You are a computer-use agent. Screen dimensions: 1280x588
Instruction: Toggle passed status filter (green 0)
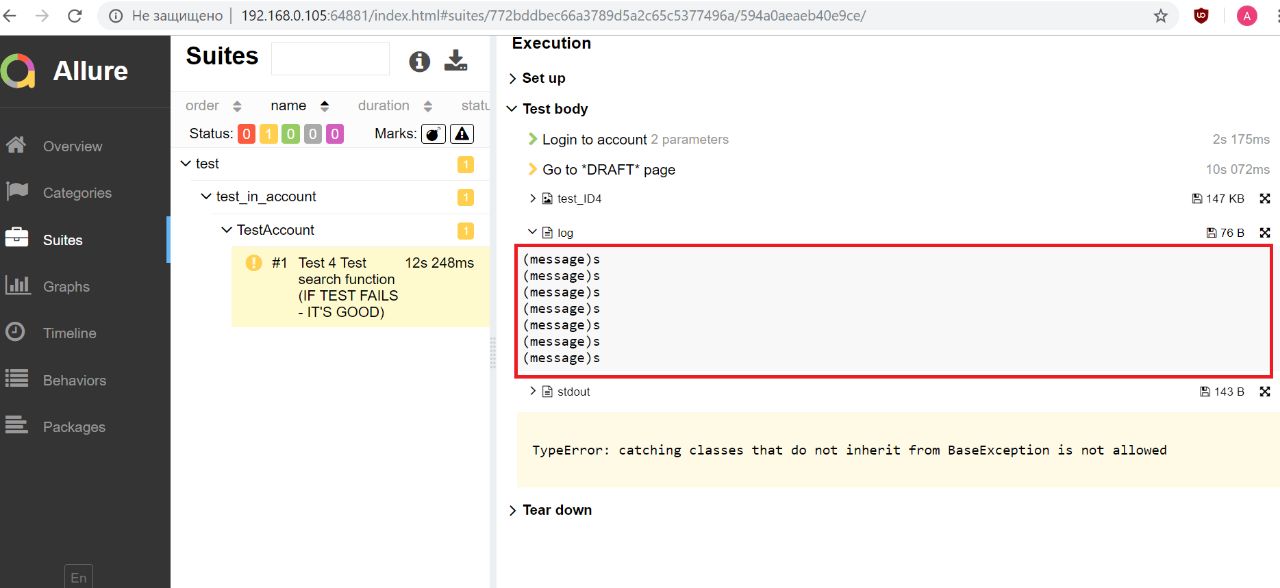(x=290, y=134)
